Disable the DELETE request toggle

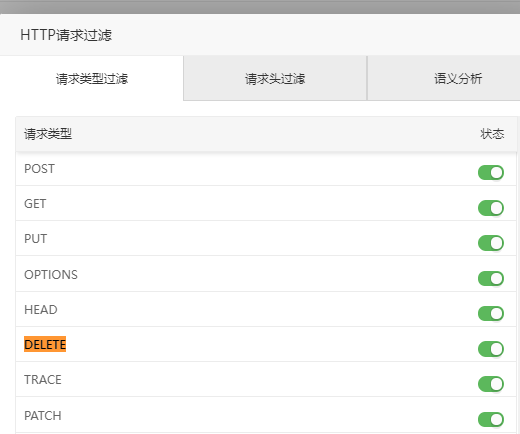click(491, 349)
